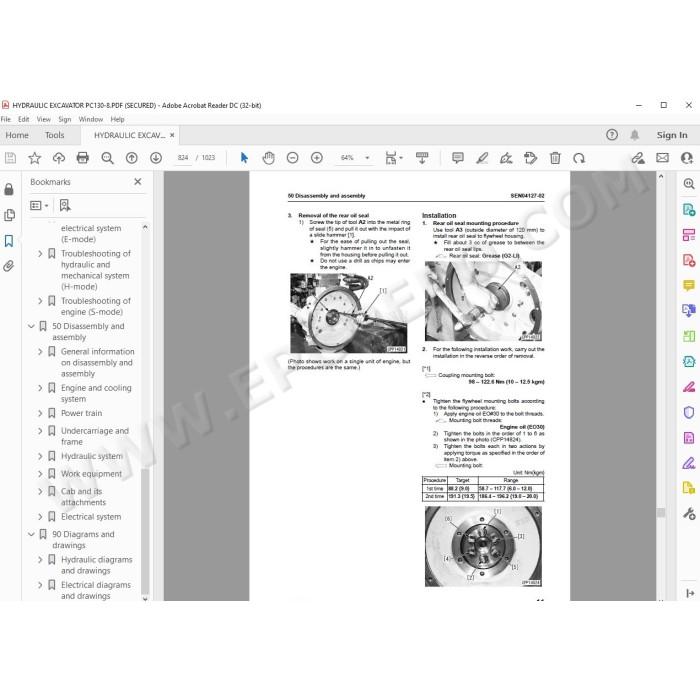Activate the Hand pan tool

tap(268, 158)
